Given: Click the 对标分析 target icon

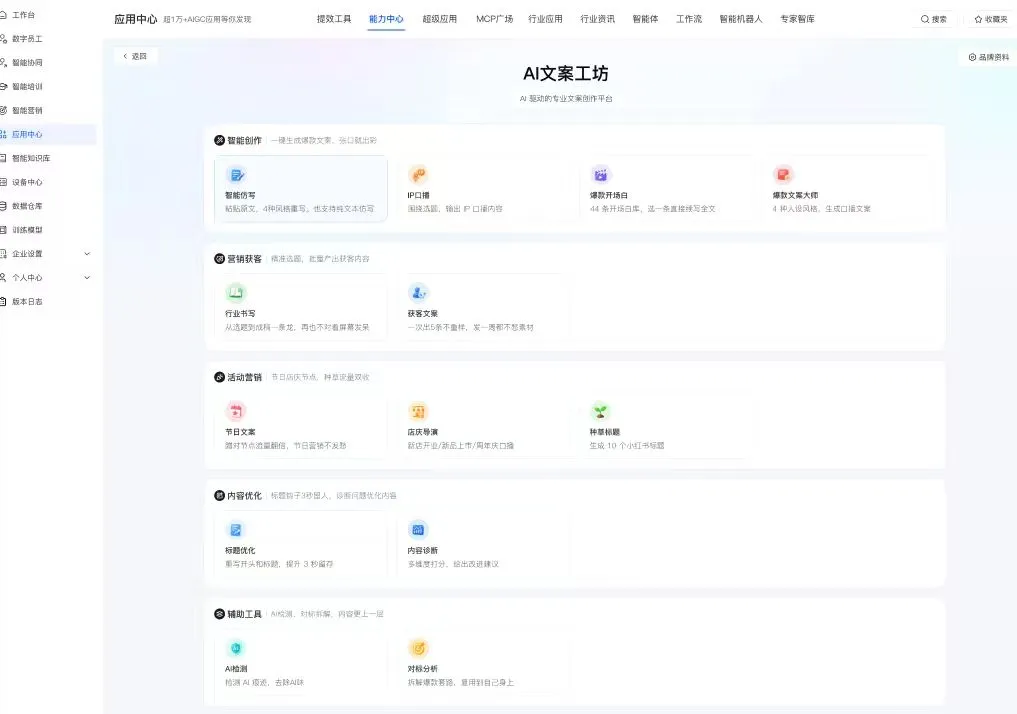Looking at the screenshot, I should click(418, 648).
